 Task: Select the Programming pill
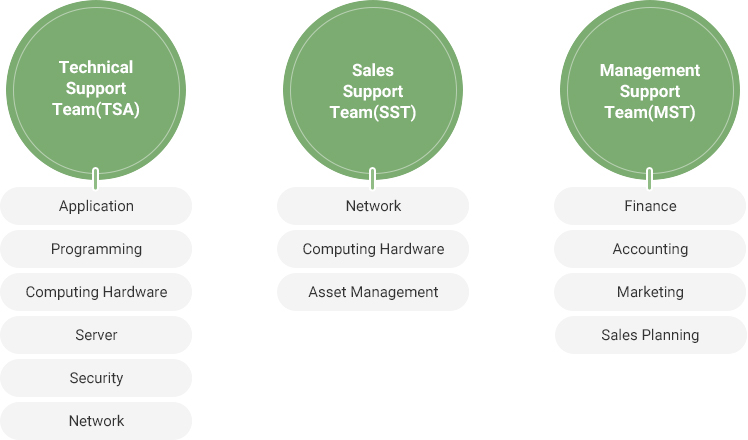[x=96, y=249]
